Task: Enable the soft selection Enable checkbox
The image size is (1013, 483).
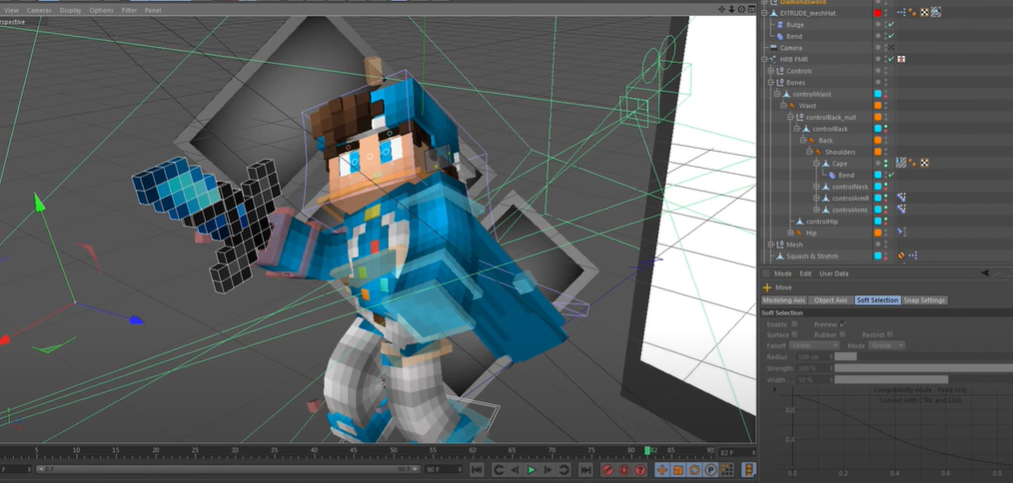Action: tap(795, 324)
